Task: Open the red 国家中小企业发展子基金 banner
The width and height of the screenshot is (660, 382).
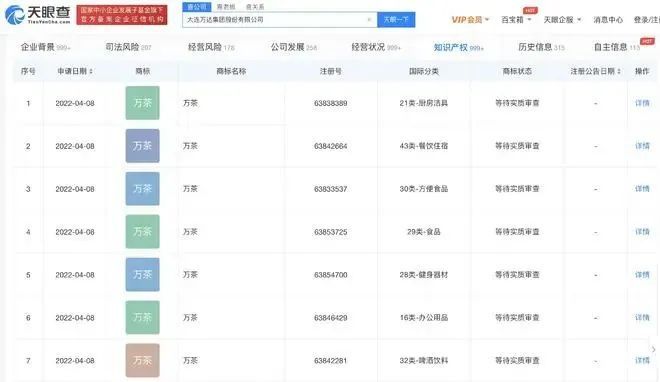Action: pos(122,15)
